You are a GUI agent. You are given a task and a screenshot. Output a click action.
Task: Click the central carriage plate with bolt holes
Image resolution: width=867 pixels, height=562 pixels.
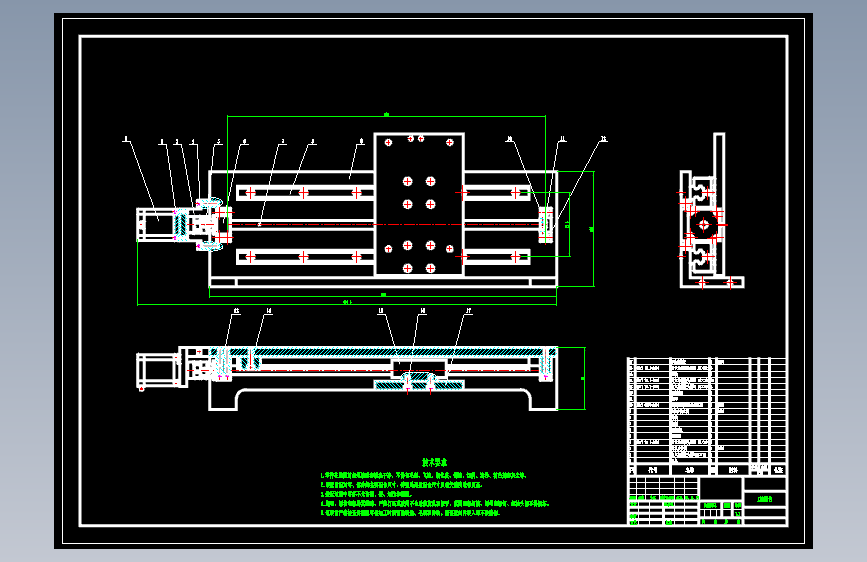click(419, 204)
